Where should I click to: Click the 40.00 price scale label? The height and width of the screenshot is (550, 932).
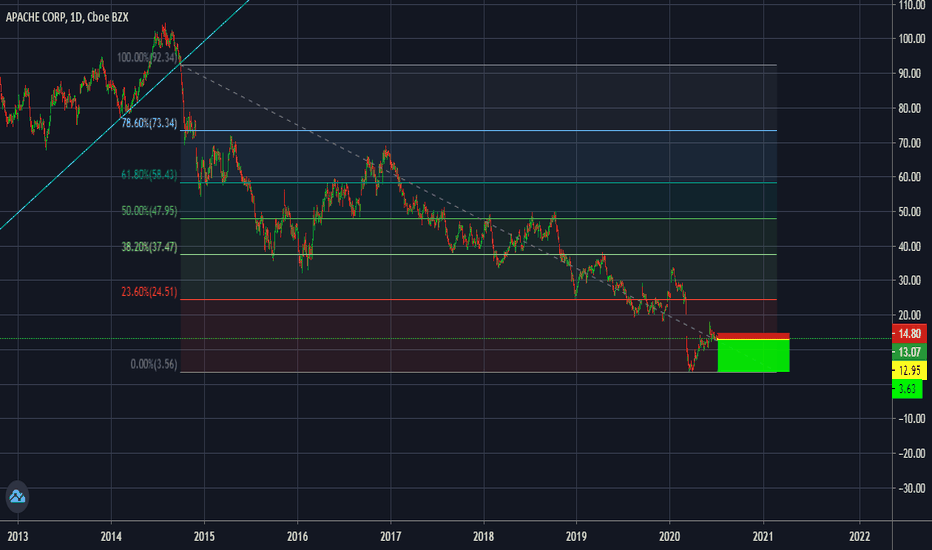[912, 246]
